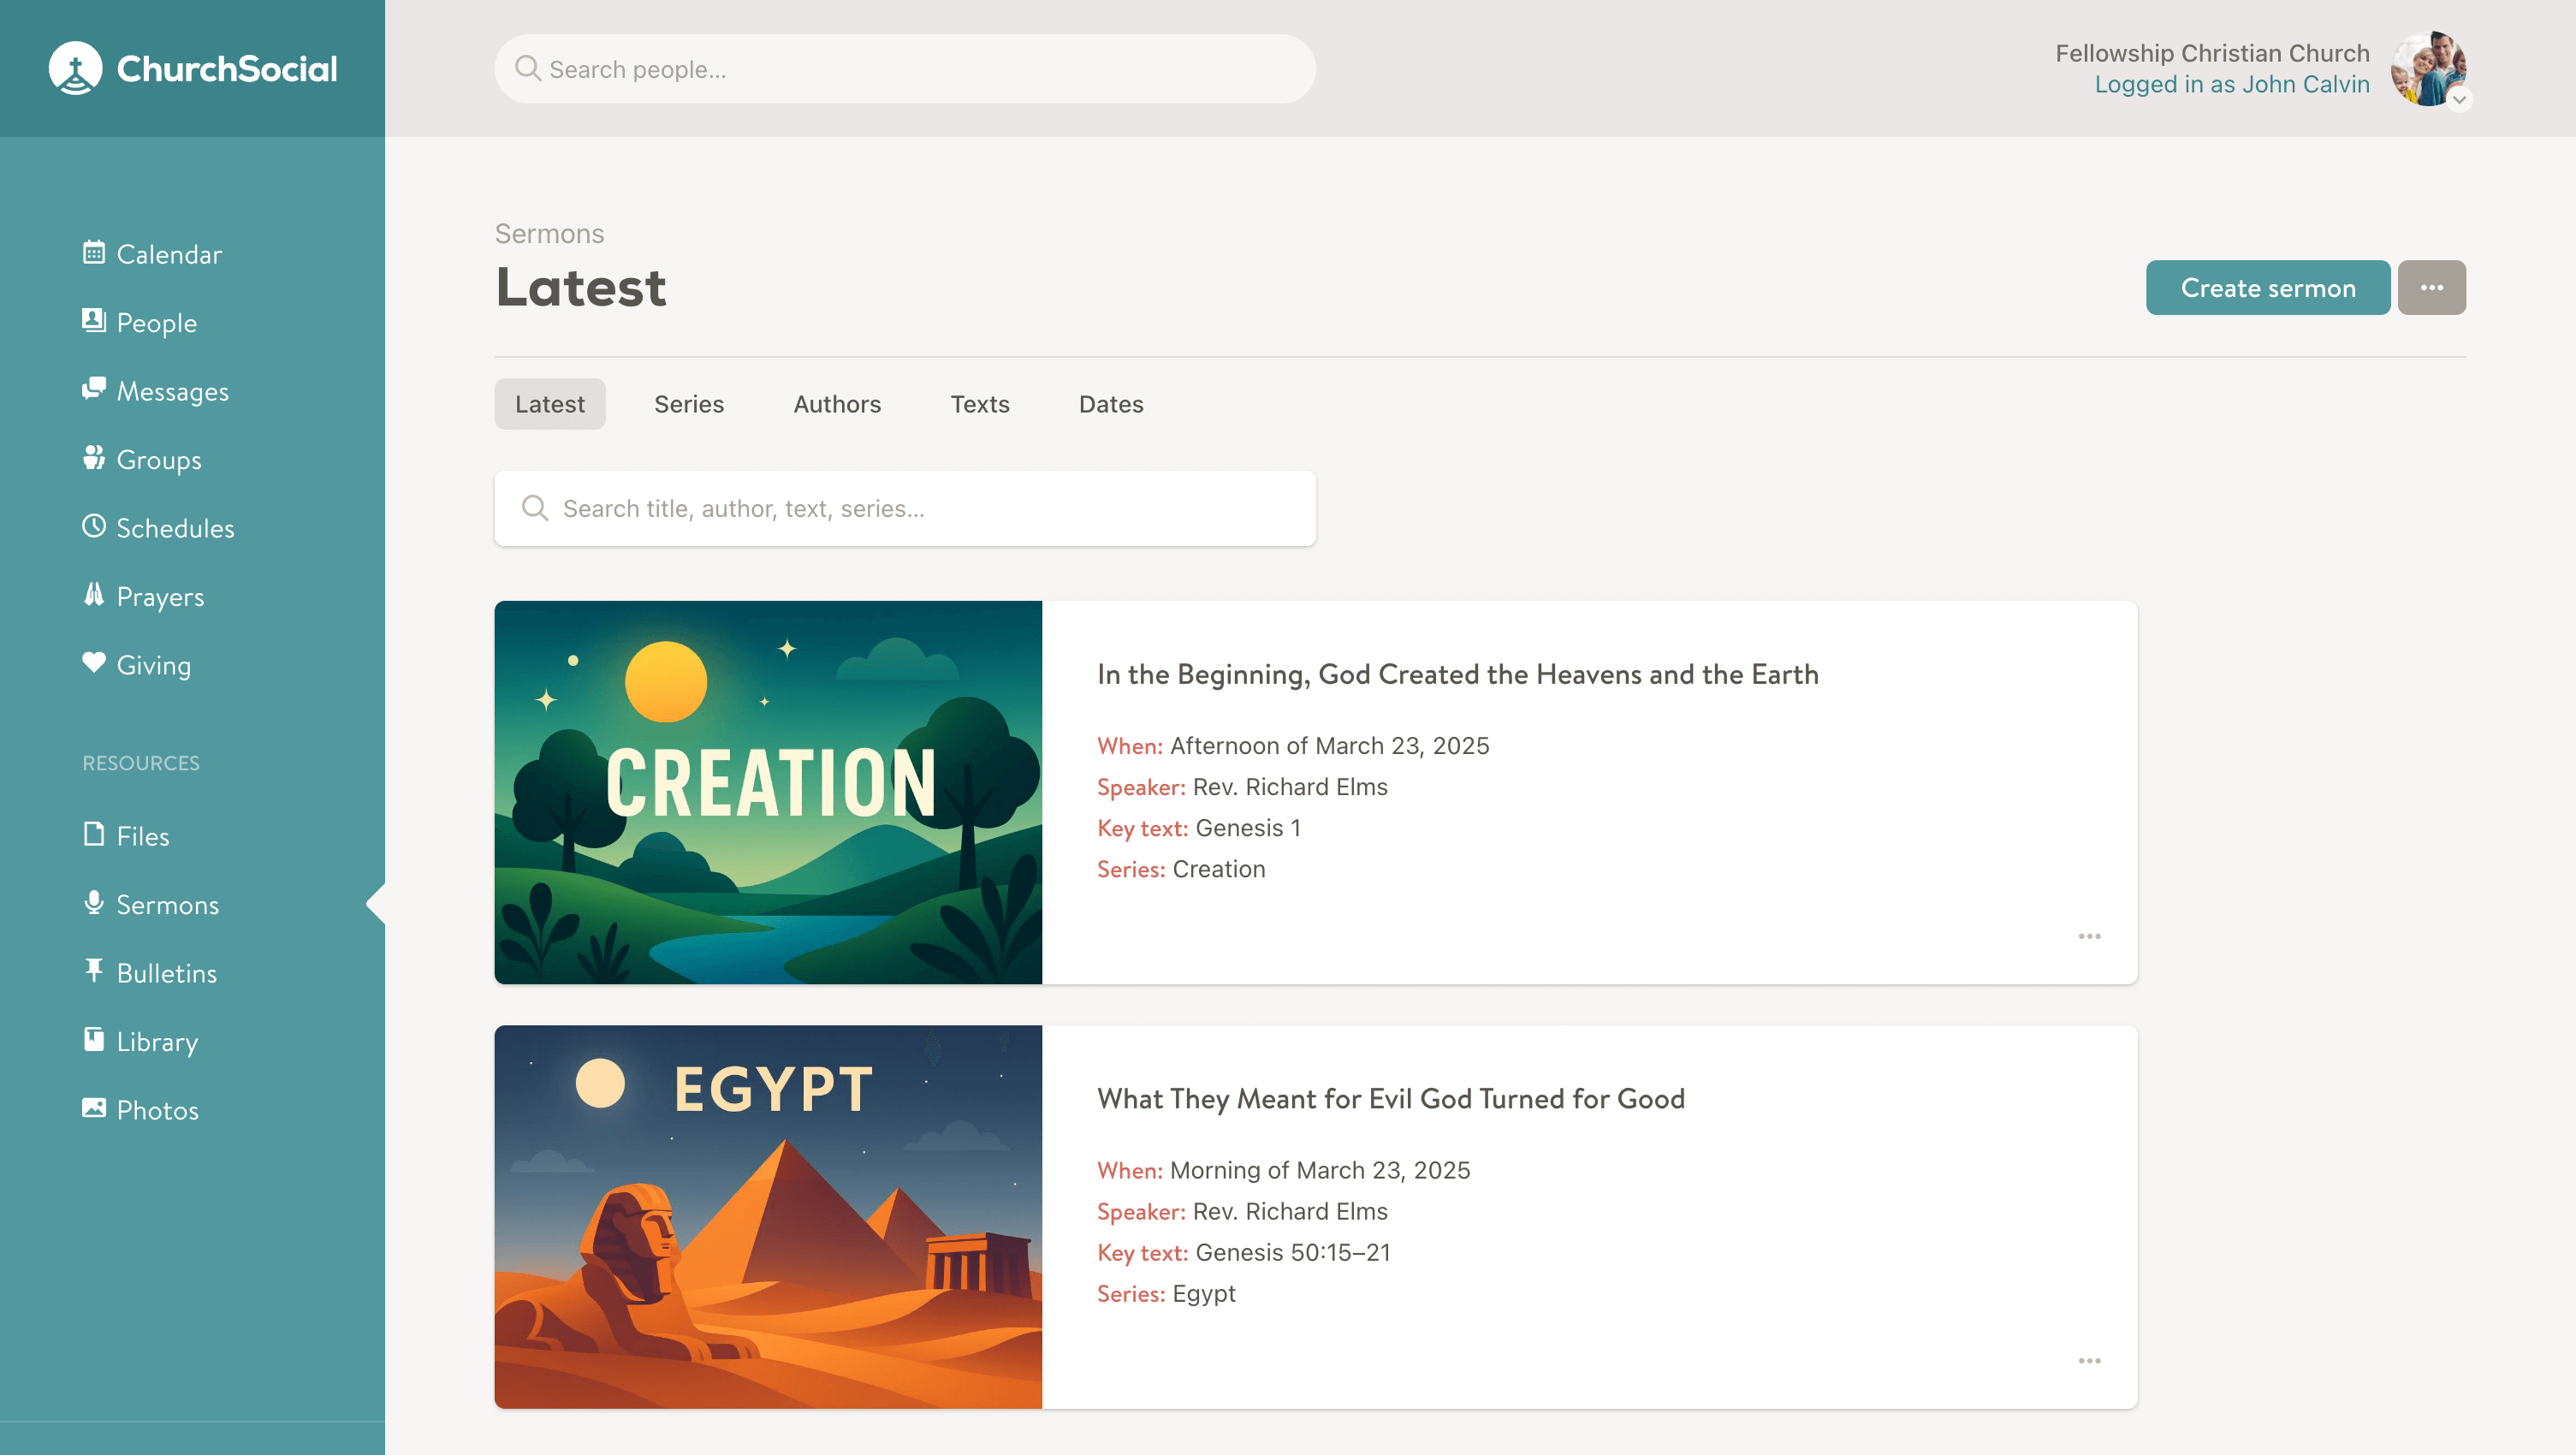Select the Prayers praying hands icon
Screen dimensions: 2576x1455
93,595
